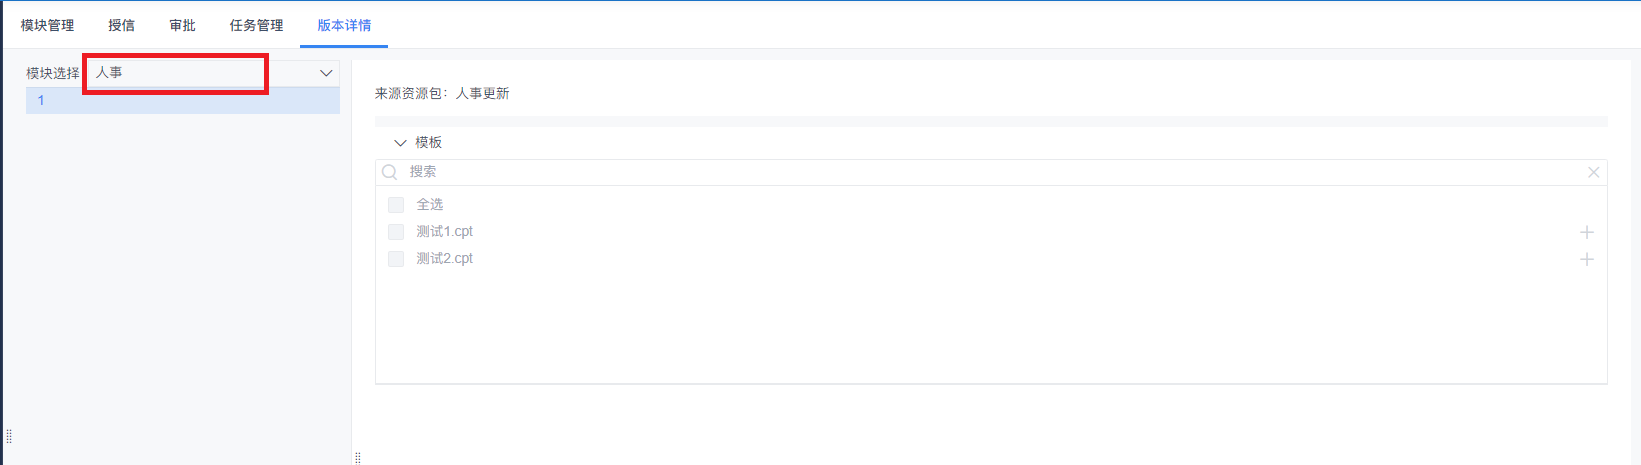Clear the search box with the X icon

[1593, 172]
